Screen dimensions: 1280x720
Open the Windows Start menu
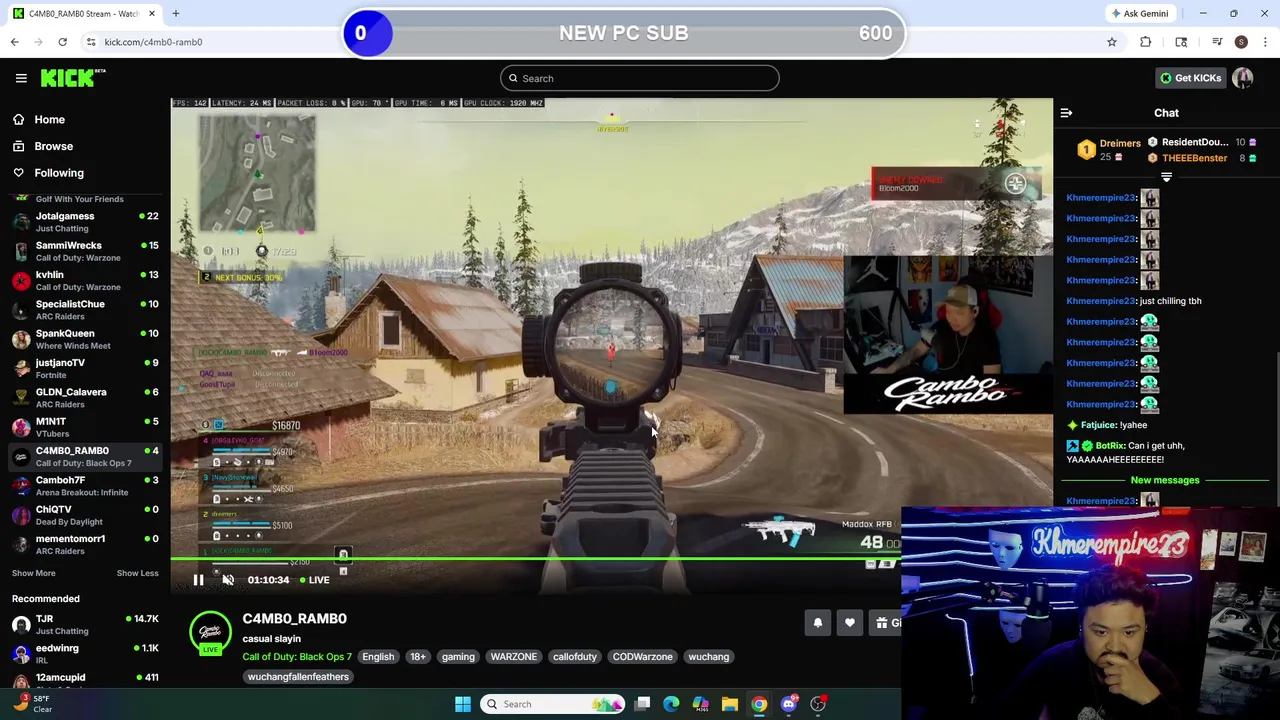click(x=462, y=704)
